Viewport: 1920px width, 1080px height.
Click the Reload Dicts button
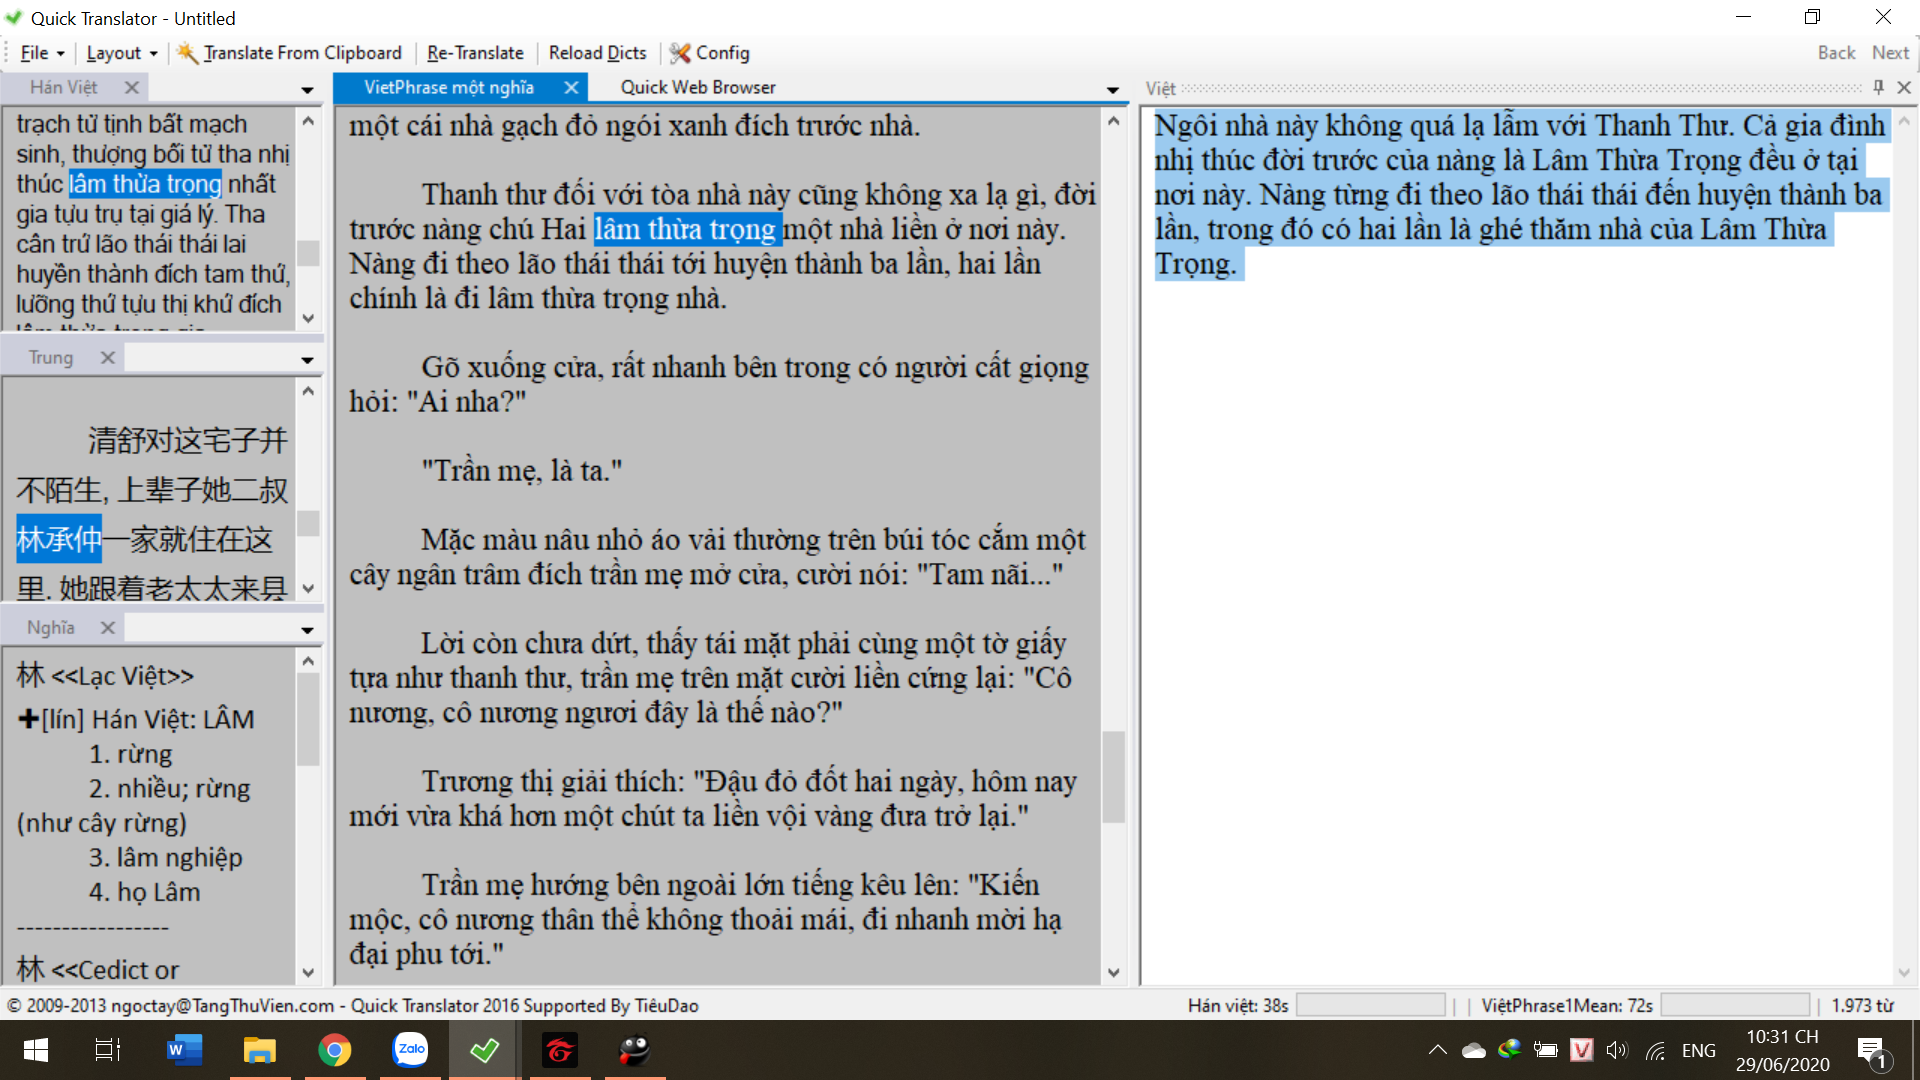click(597, 53)
